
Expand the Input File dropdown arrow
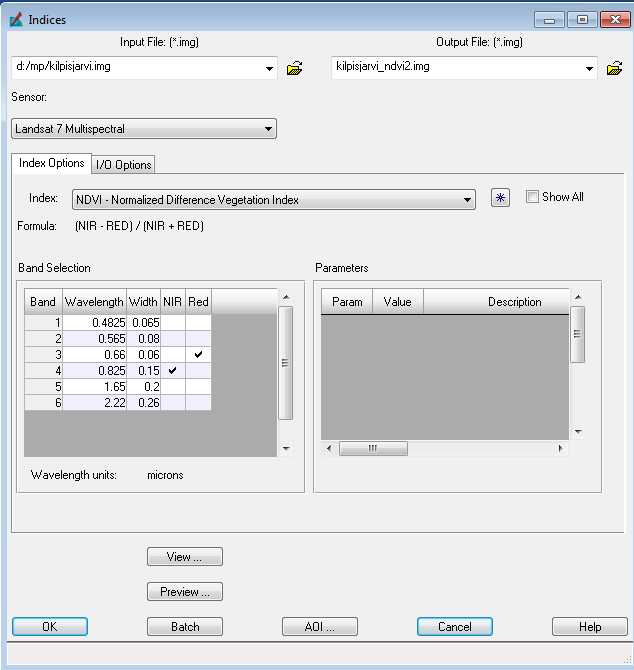click(269, 68)
